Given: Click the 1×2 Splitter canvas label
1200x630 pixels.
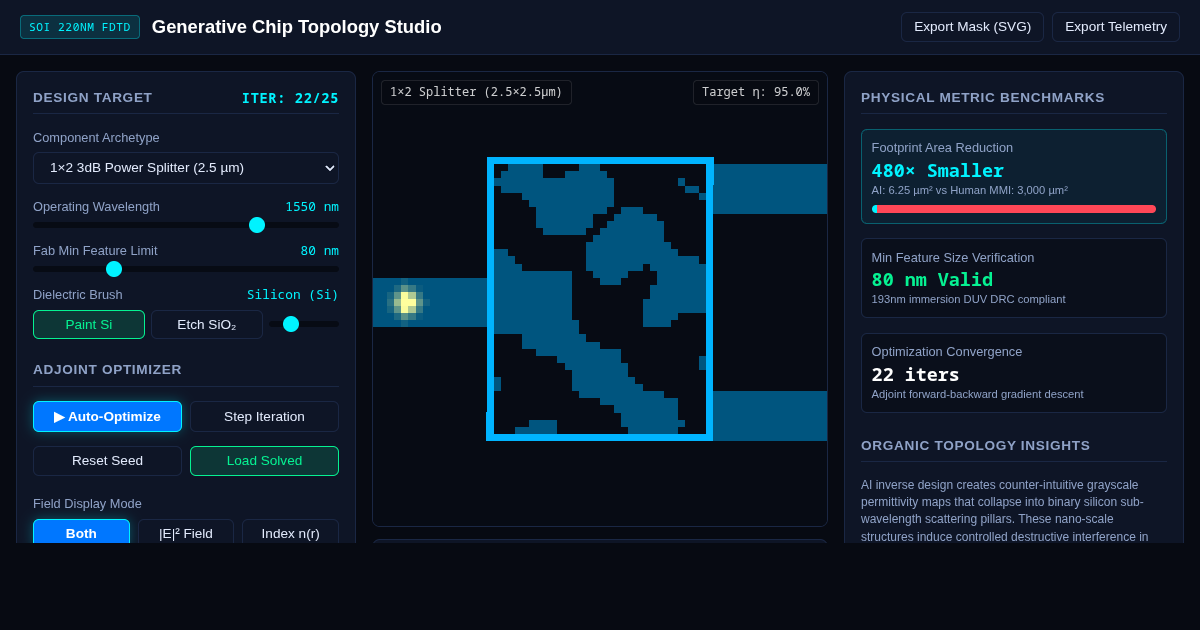Looking at the screenshot, I should click(476, 92).
